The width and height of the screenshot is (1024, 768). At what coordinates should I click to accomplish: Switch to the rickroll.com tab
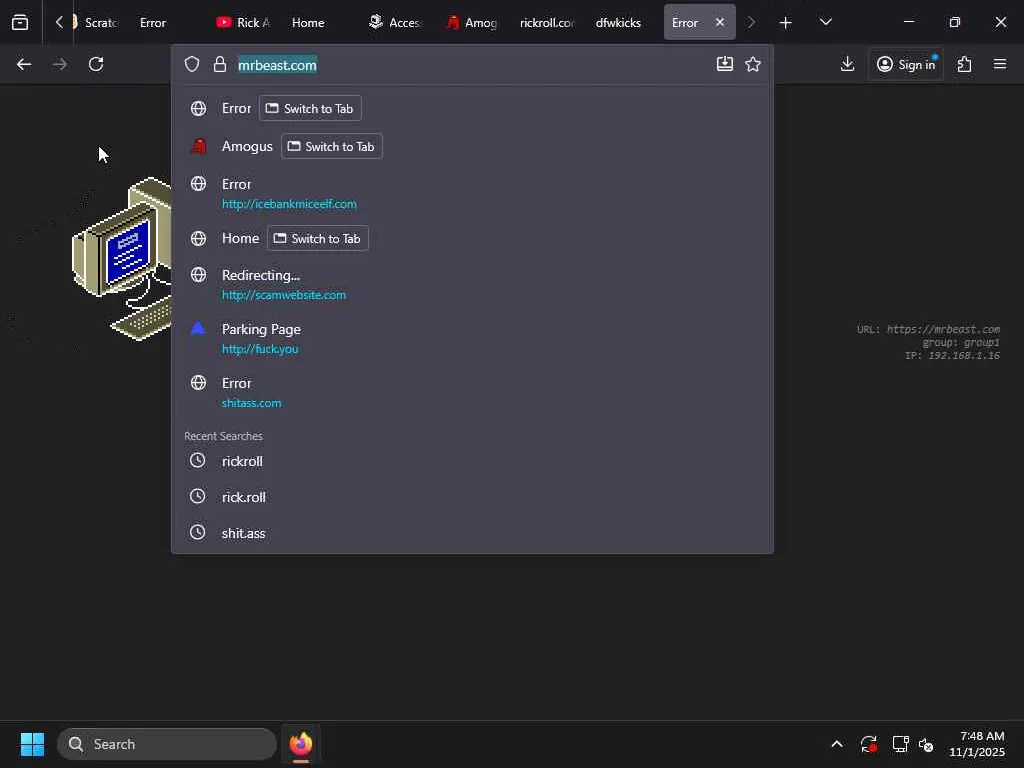click(x=547, y=22)
